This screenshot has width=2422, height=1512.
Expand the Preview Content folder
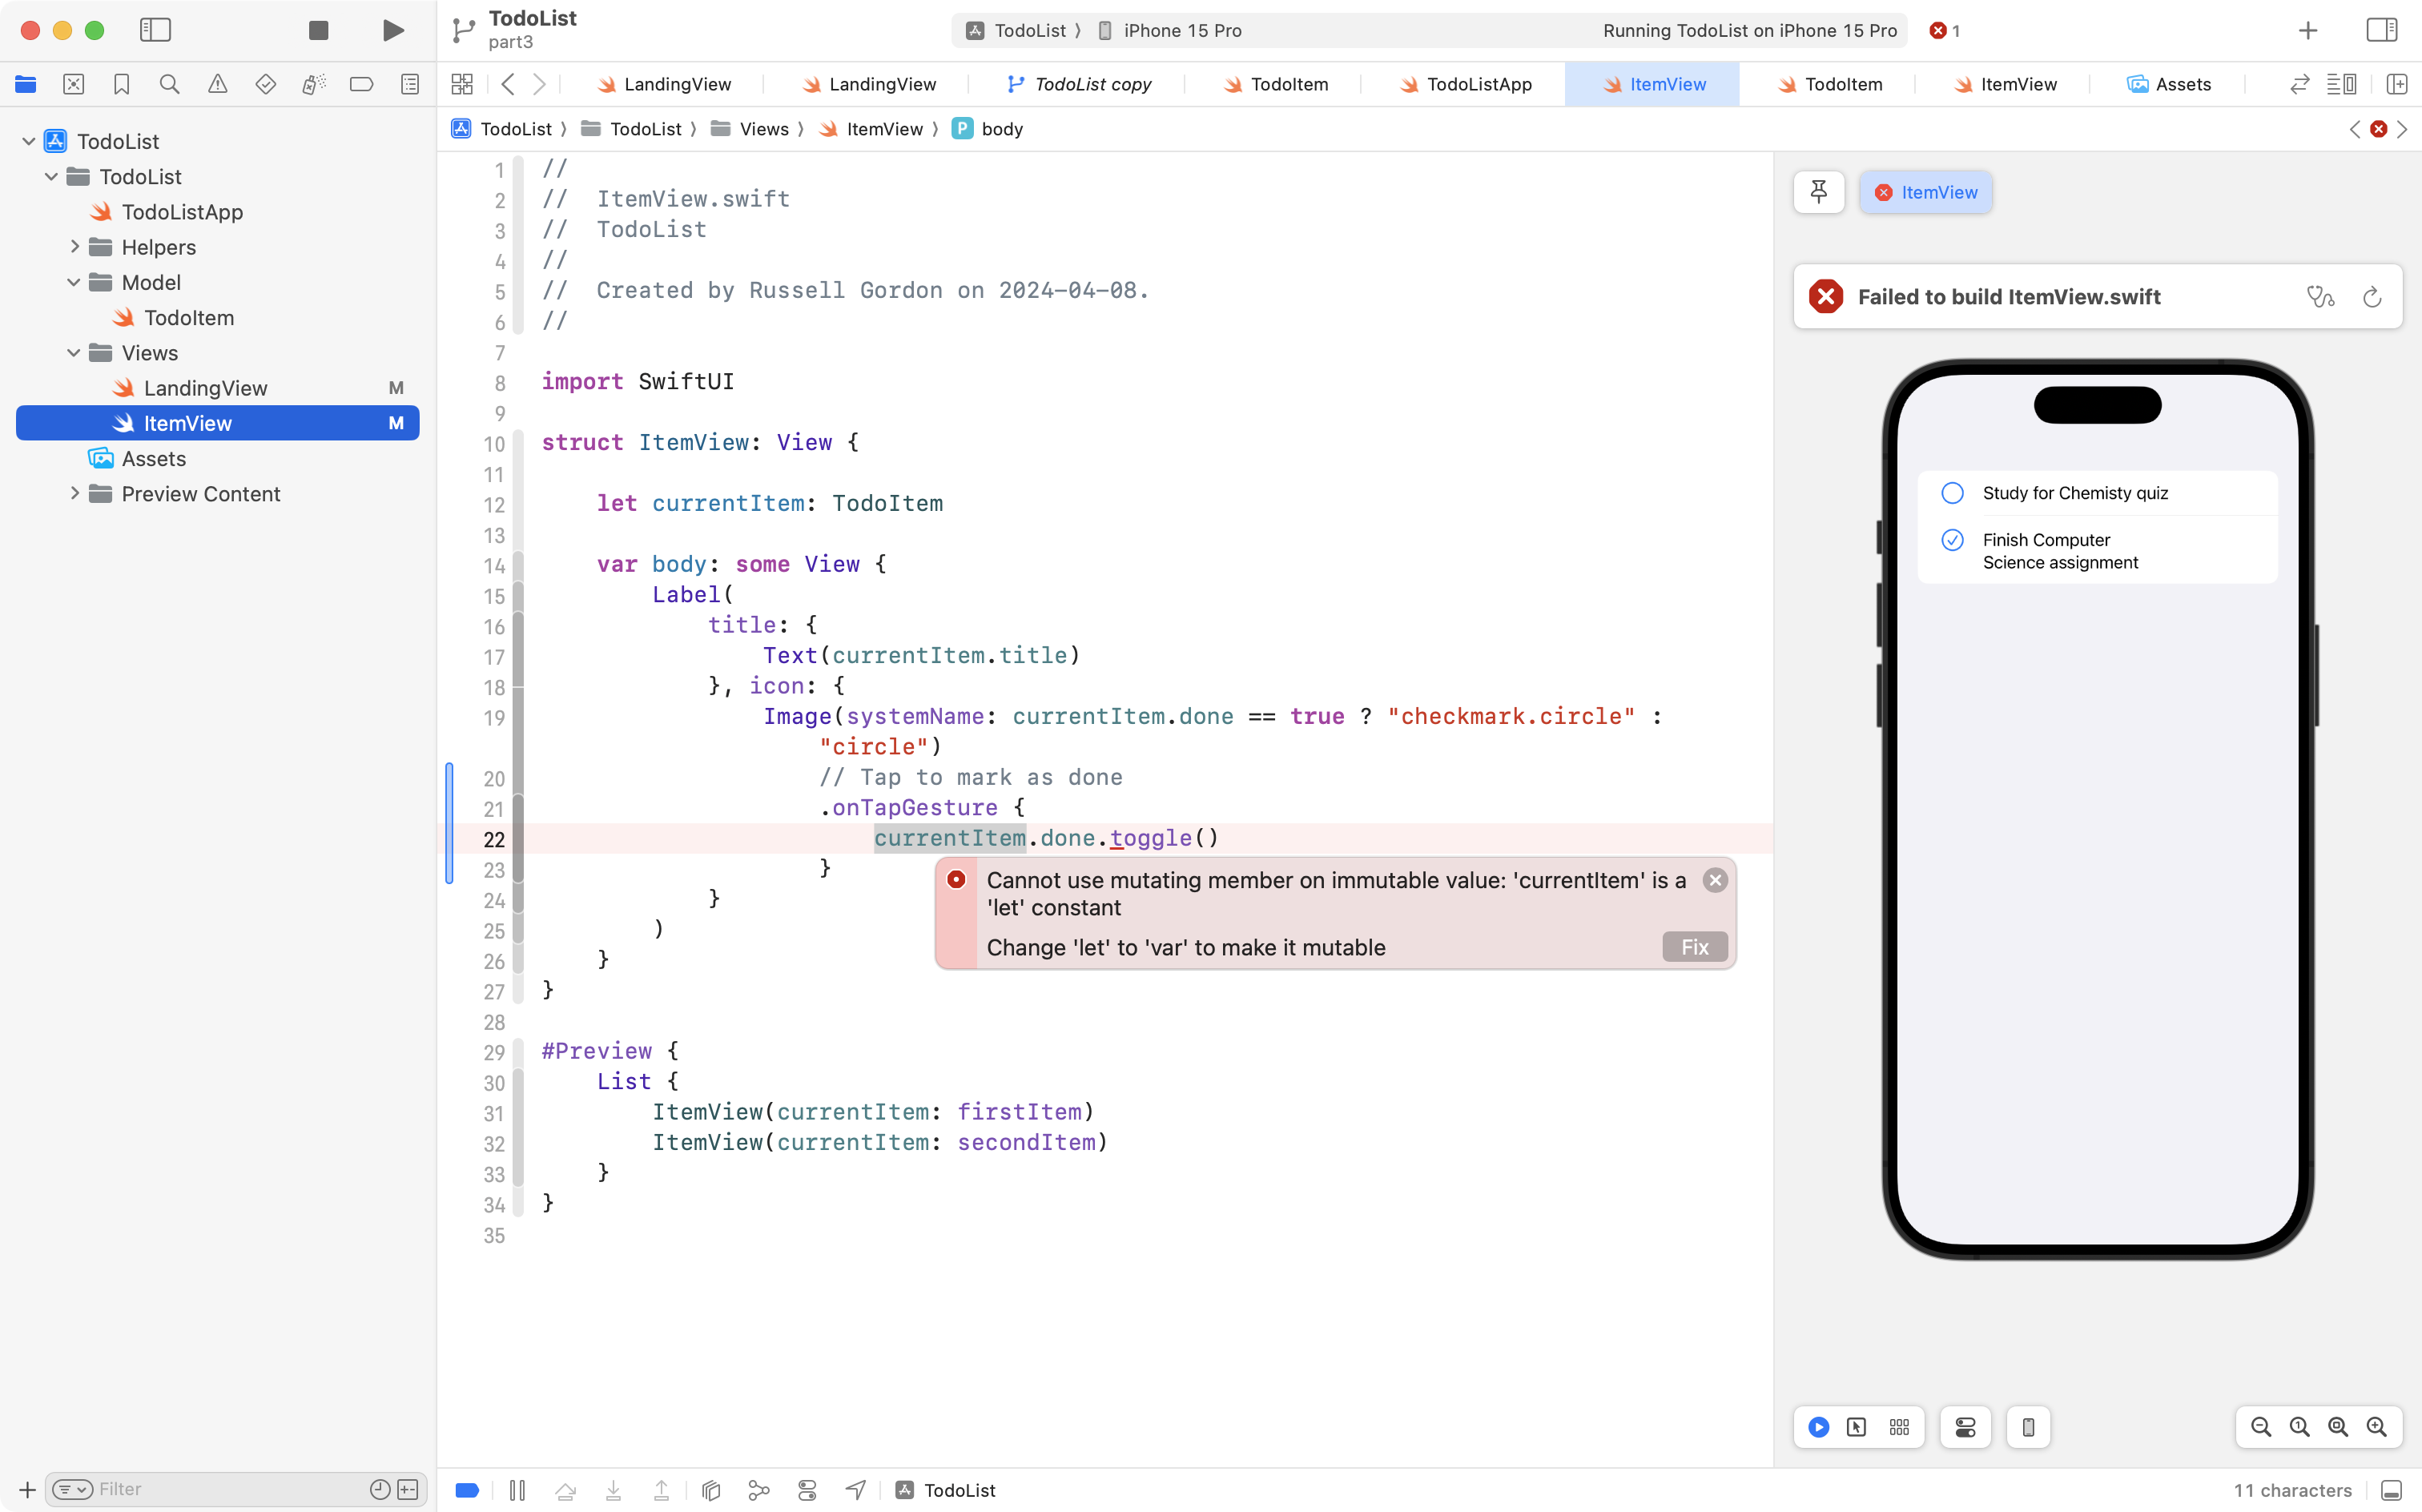pos(74,494)
